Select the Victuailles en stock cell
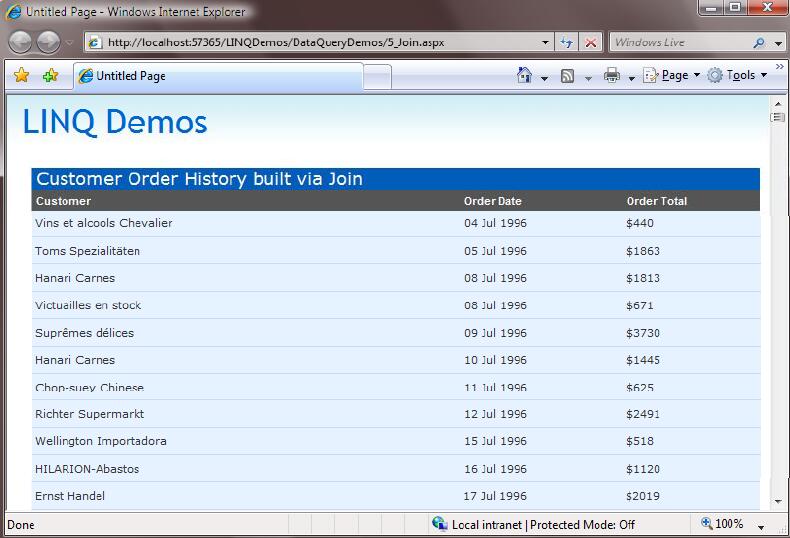790x538 pixels. 88,305
